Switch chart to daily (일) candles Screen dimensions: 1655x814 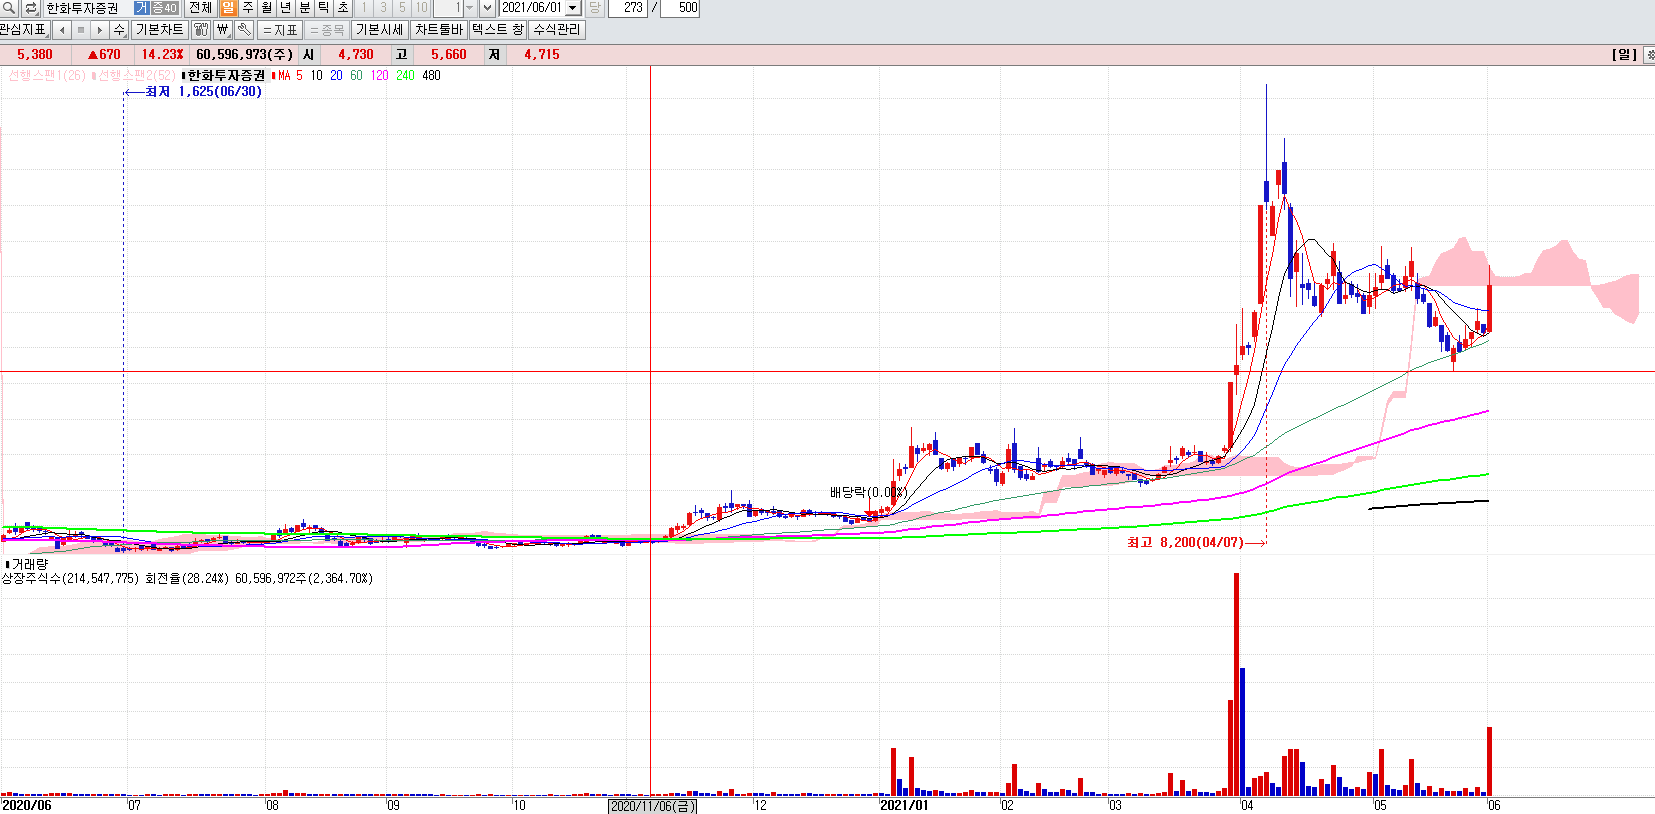point(228,7)
